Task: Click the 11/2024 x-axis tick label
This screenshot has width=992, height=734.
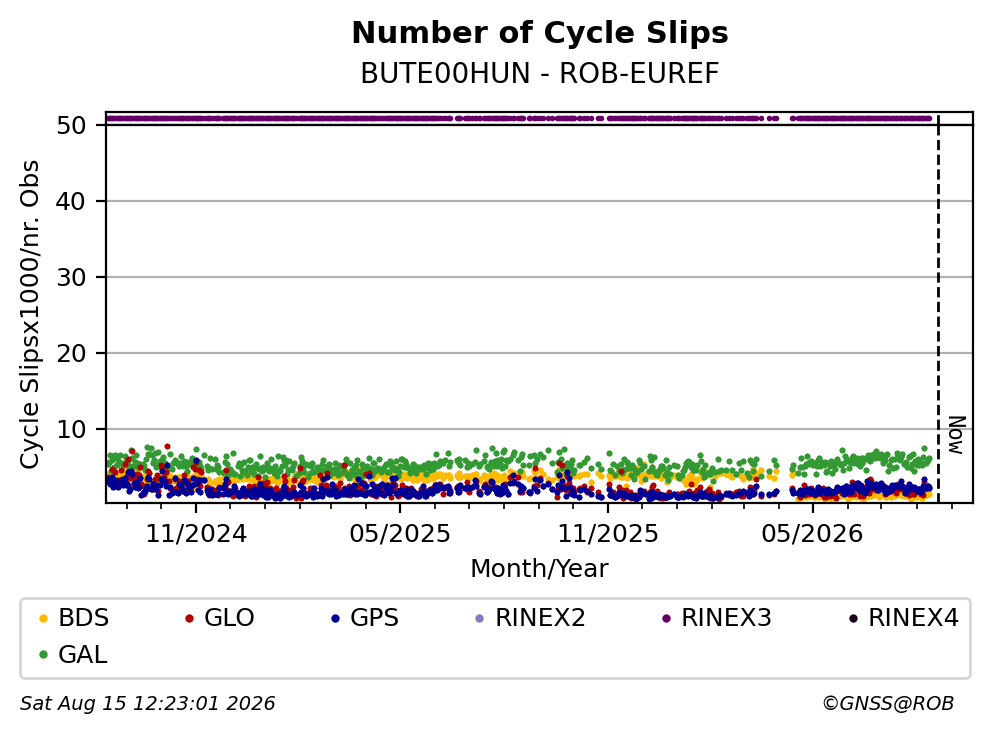Action: pyautogui.click(x=196, y=534)
